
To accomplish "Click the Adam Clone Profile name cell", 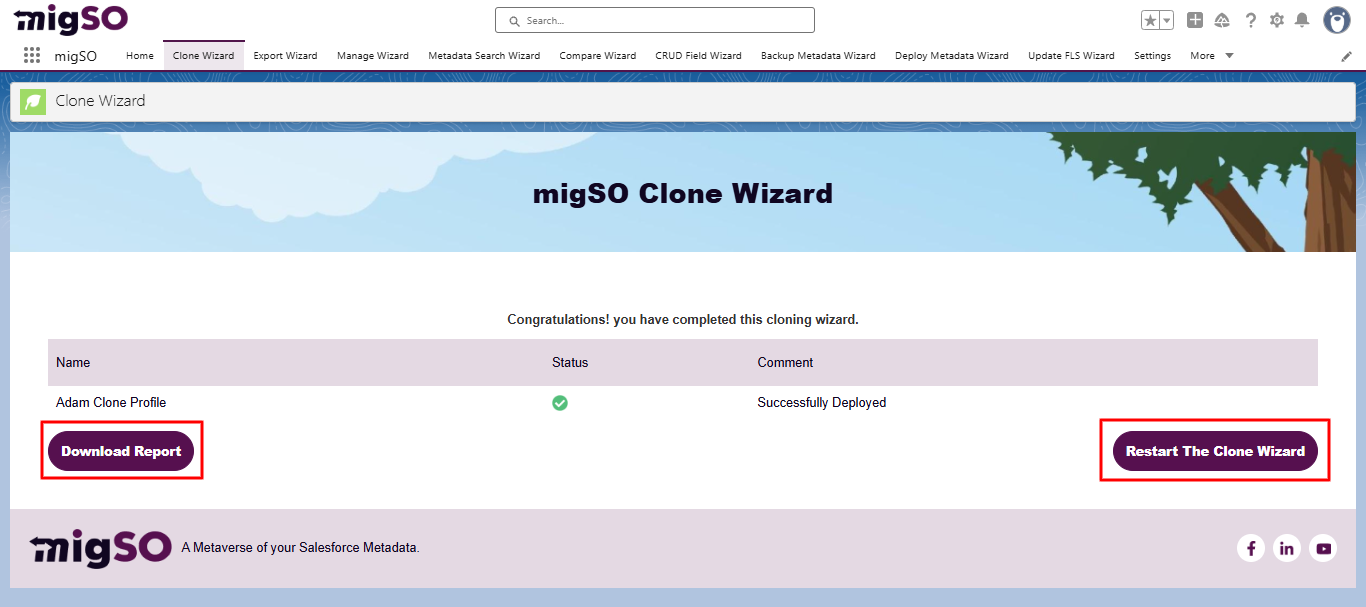I will coord(111,402).
